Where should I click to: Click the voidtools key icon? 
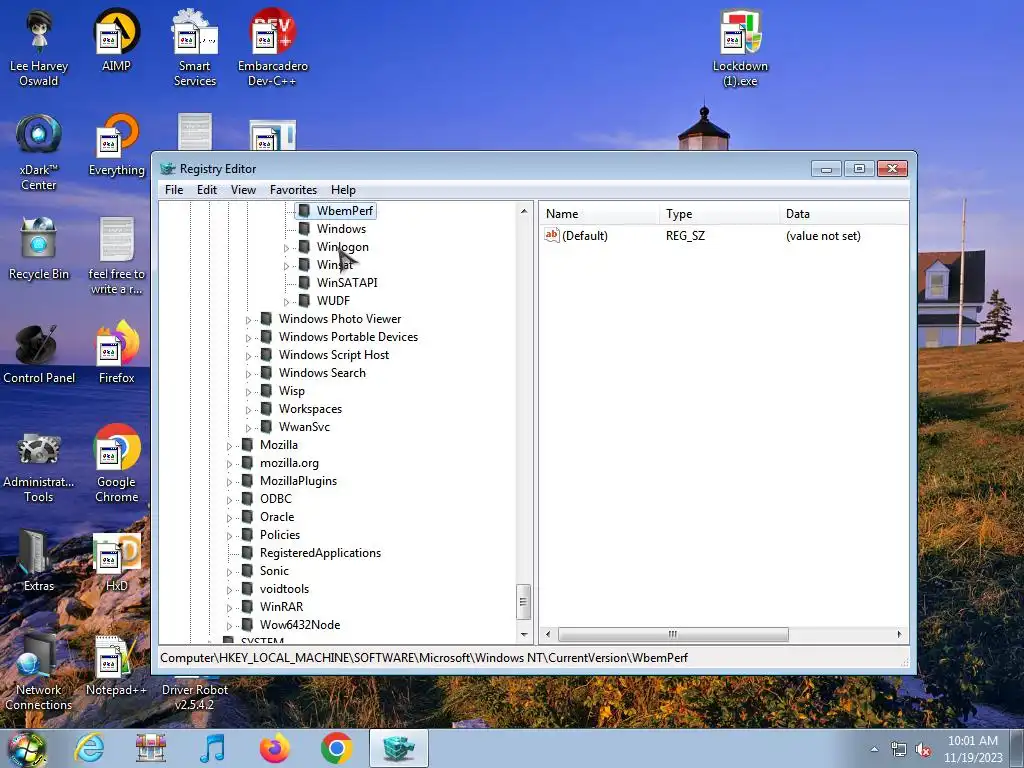(248, 588)
